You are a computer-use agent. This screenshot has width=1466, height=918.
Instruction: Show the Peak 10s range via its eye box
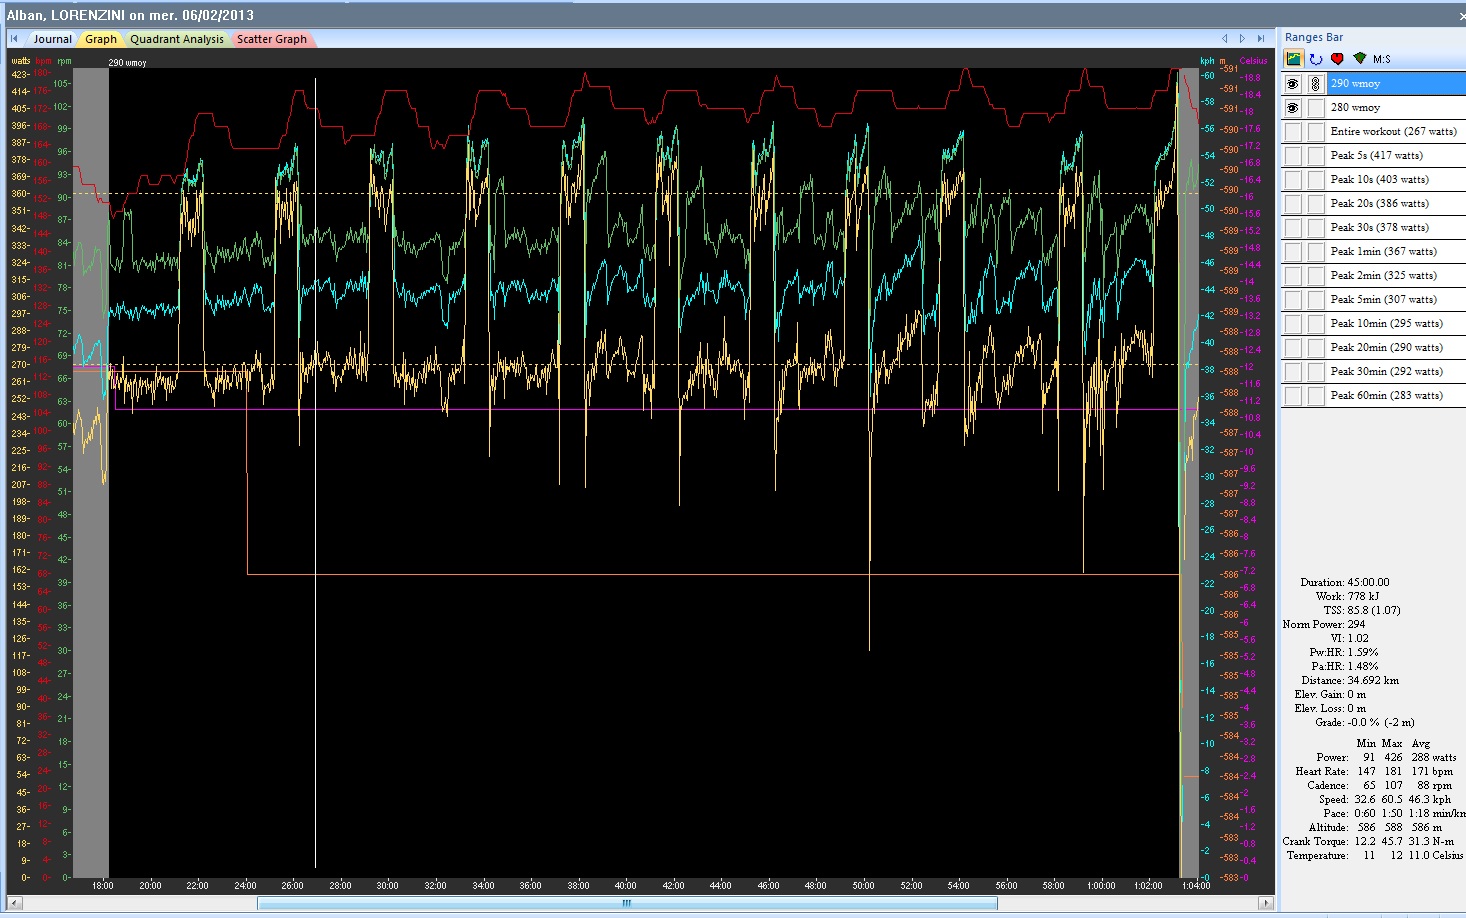point(1293,180)
